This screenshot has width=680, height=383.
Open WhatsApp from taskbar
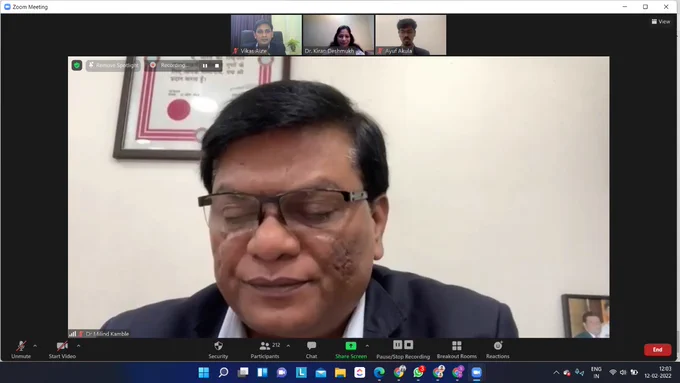418,373
